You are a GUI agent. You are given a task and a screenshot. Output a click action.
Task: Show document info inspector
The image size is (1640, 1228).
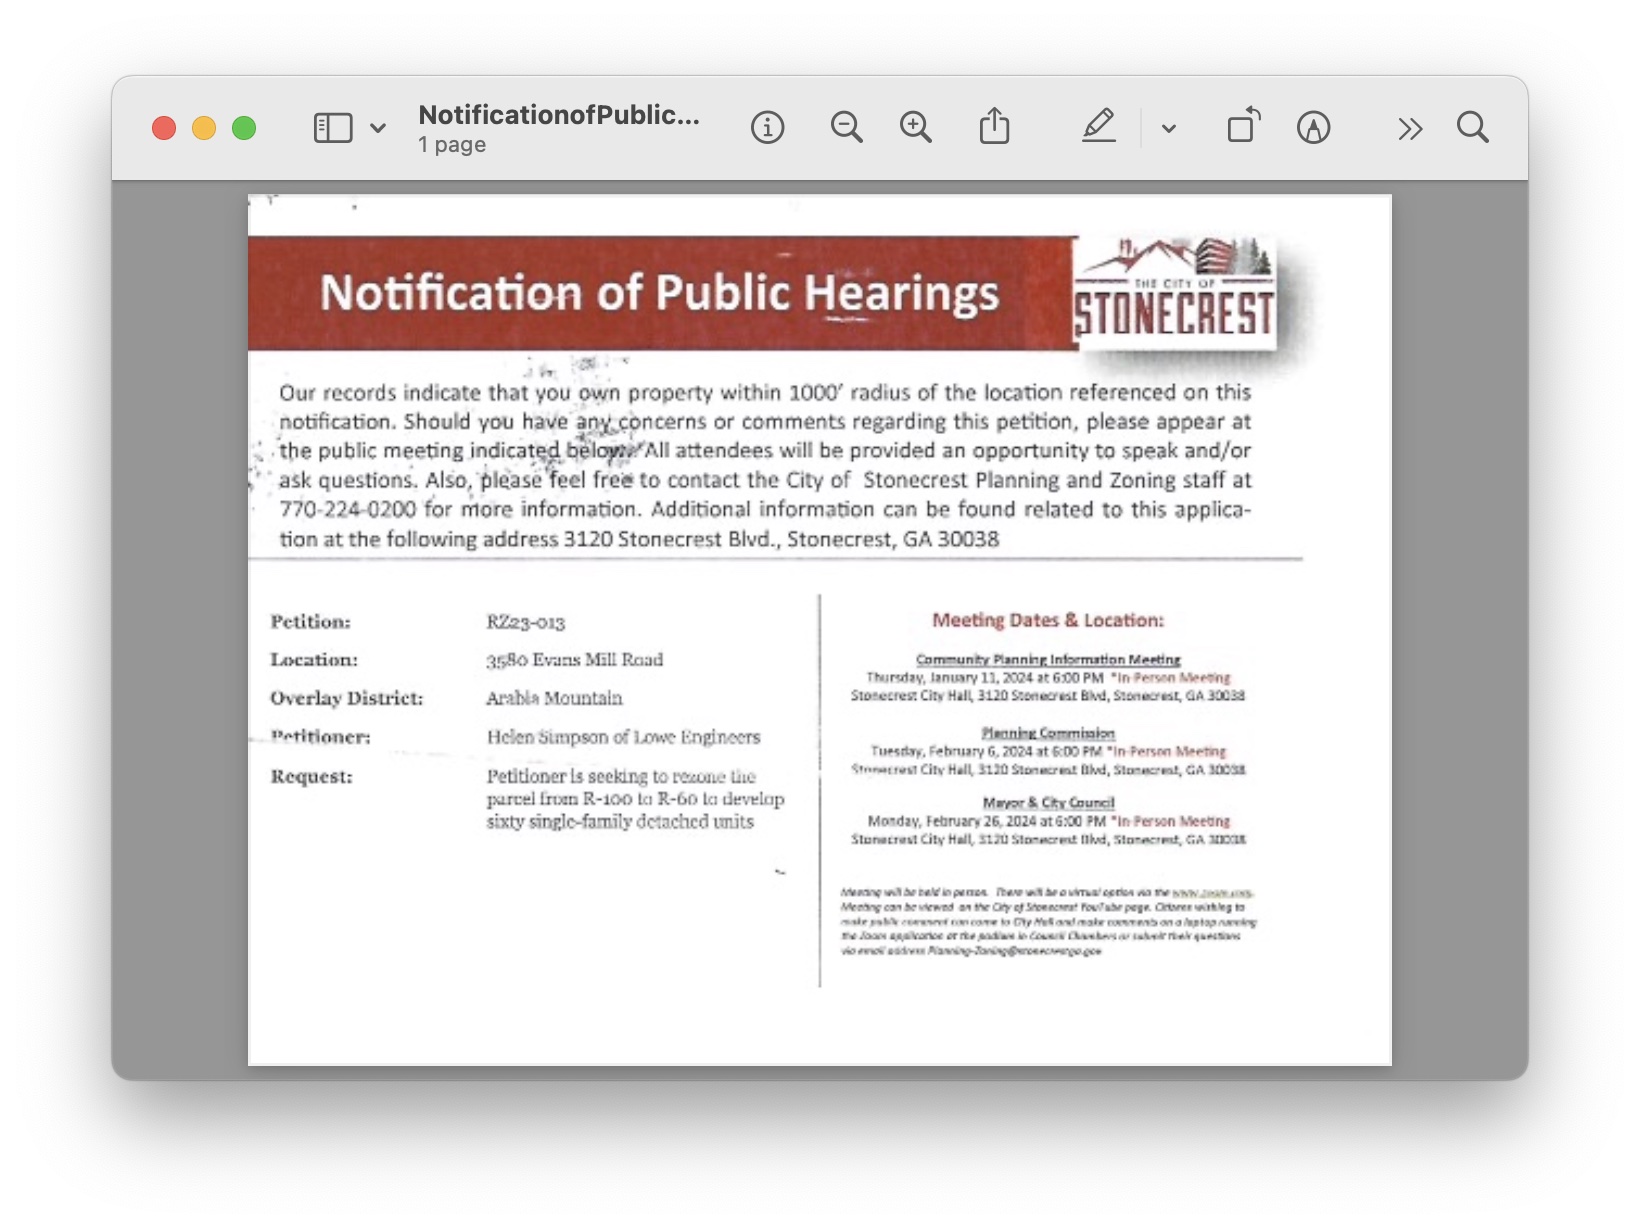tap(767, 128)
